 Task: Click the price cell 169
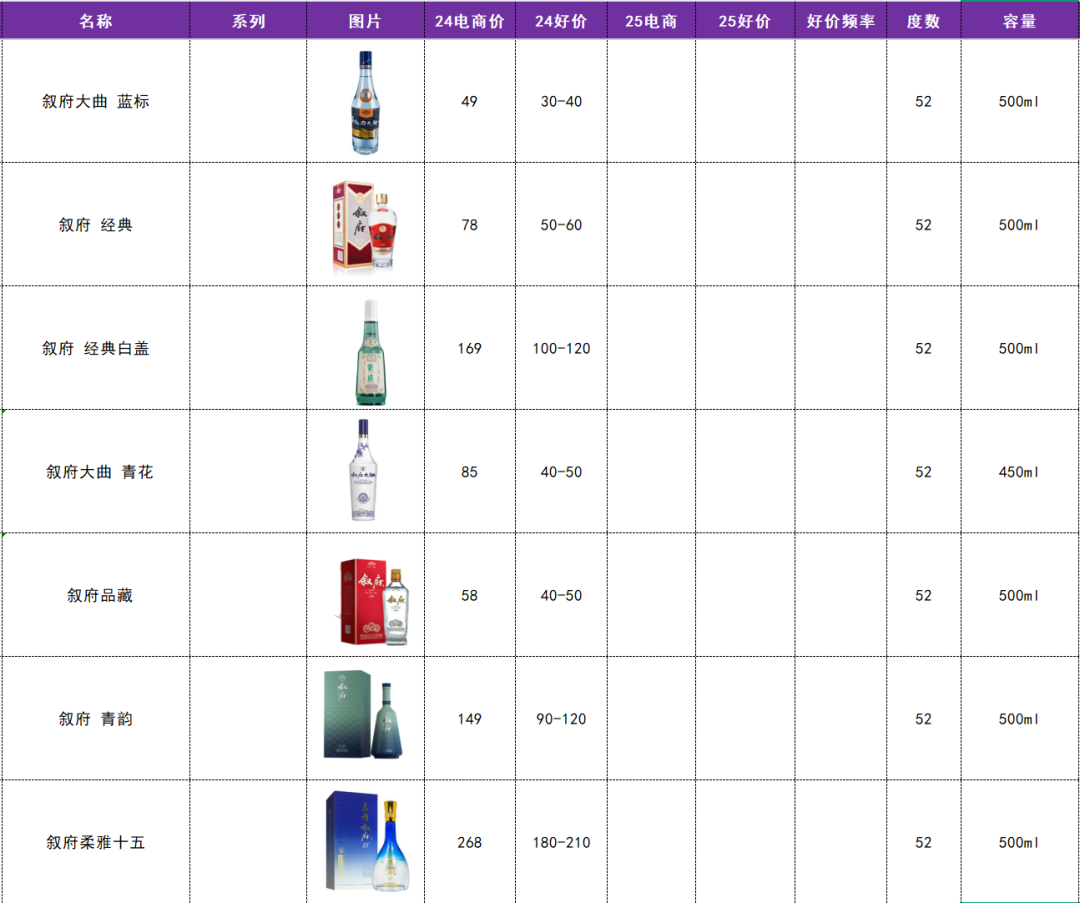coord(470,348)
